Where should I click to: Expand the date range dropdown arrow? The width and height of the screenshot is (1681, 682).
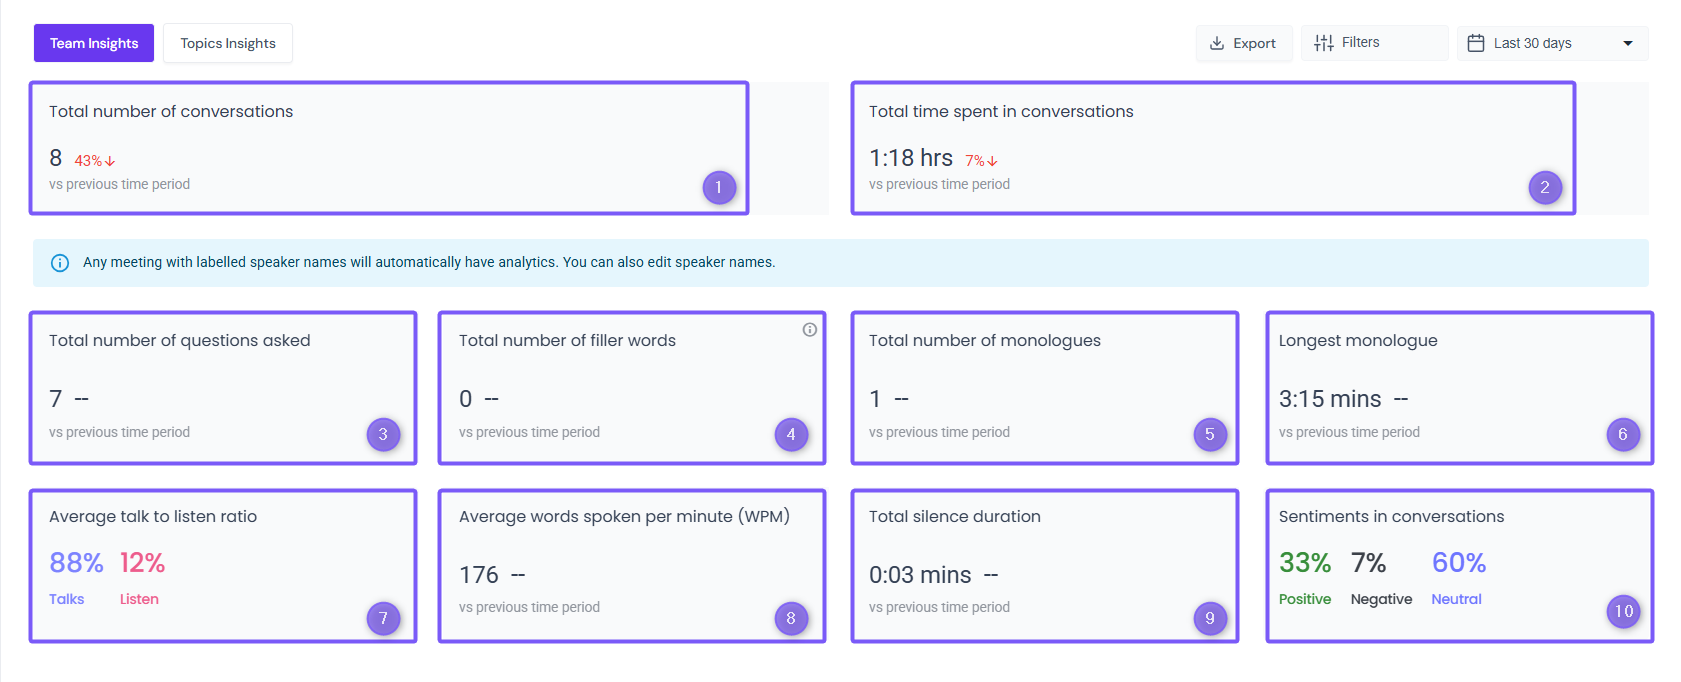point(1628,43)
